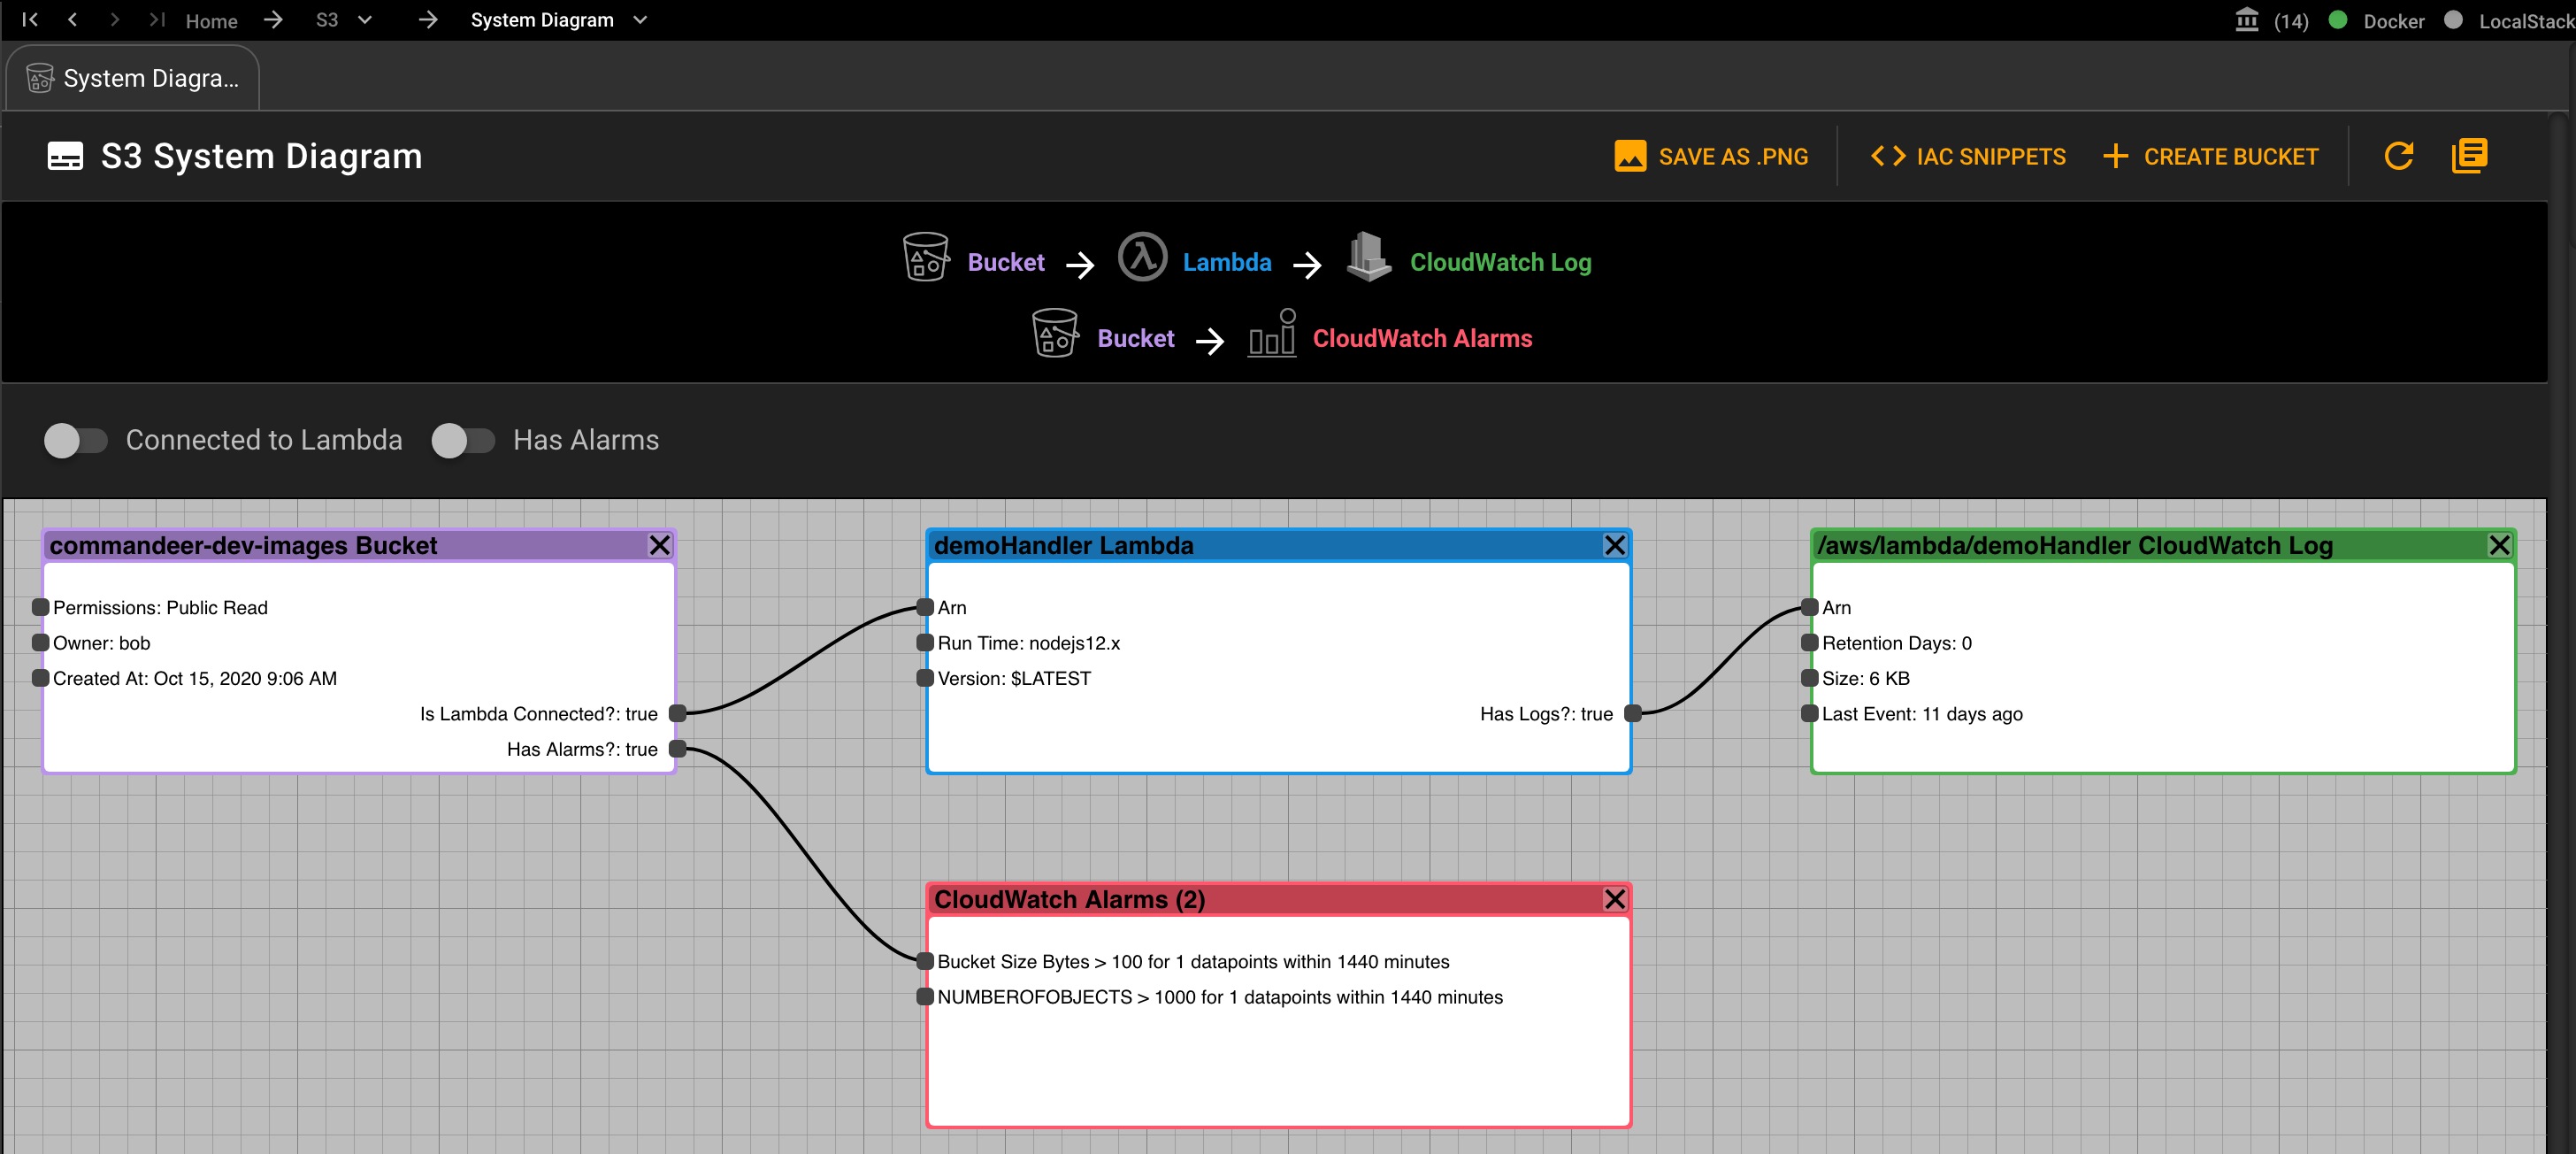Click the Retention Days port
Image resolution: width=2576 pixels, height=1154 pixels.
1809,642
